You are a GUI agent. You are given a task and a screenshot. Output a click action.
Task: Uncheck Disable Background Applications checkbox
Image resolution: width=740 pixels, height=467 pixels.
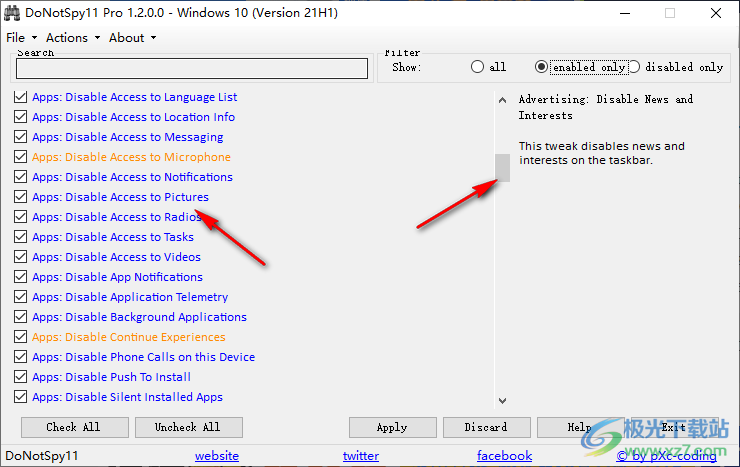click(20, 317)
